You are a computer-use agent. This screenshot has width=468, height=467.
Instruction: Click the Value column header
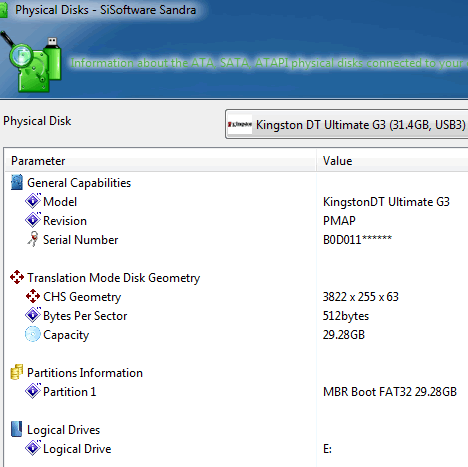click(x=392, y=161)
